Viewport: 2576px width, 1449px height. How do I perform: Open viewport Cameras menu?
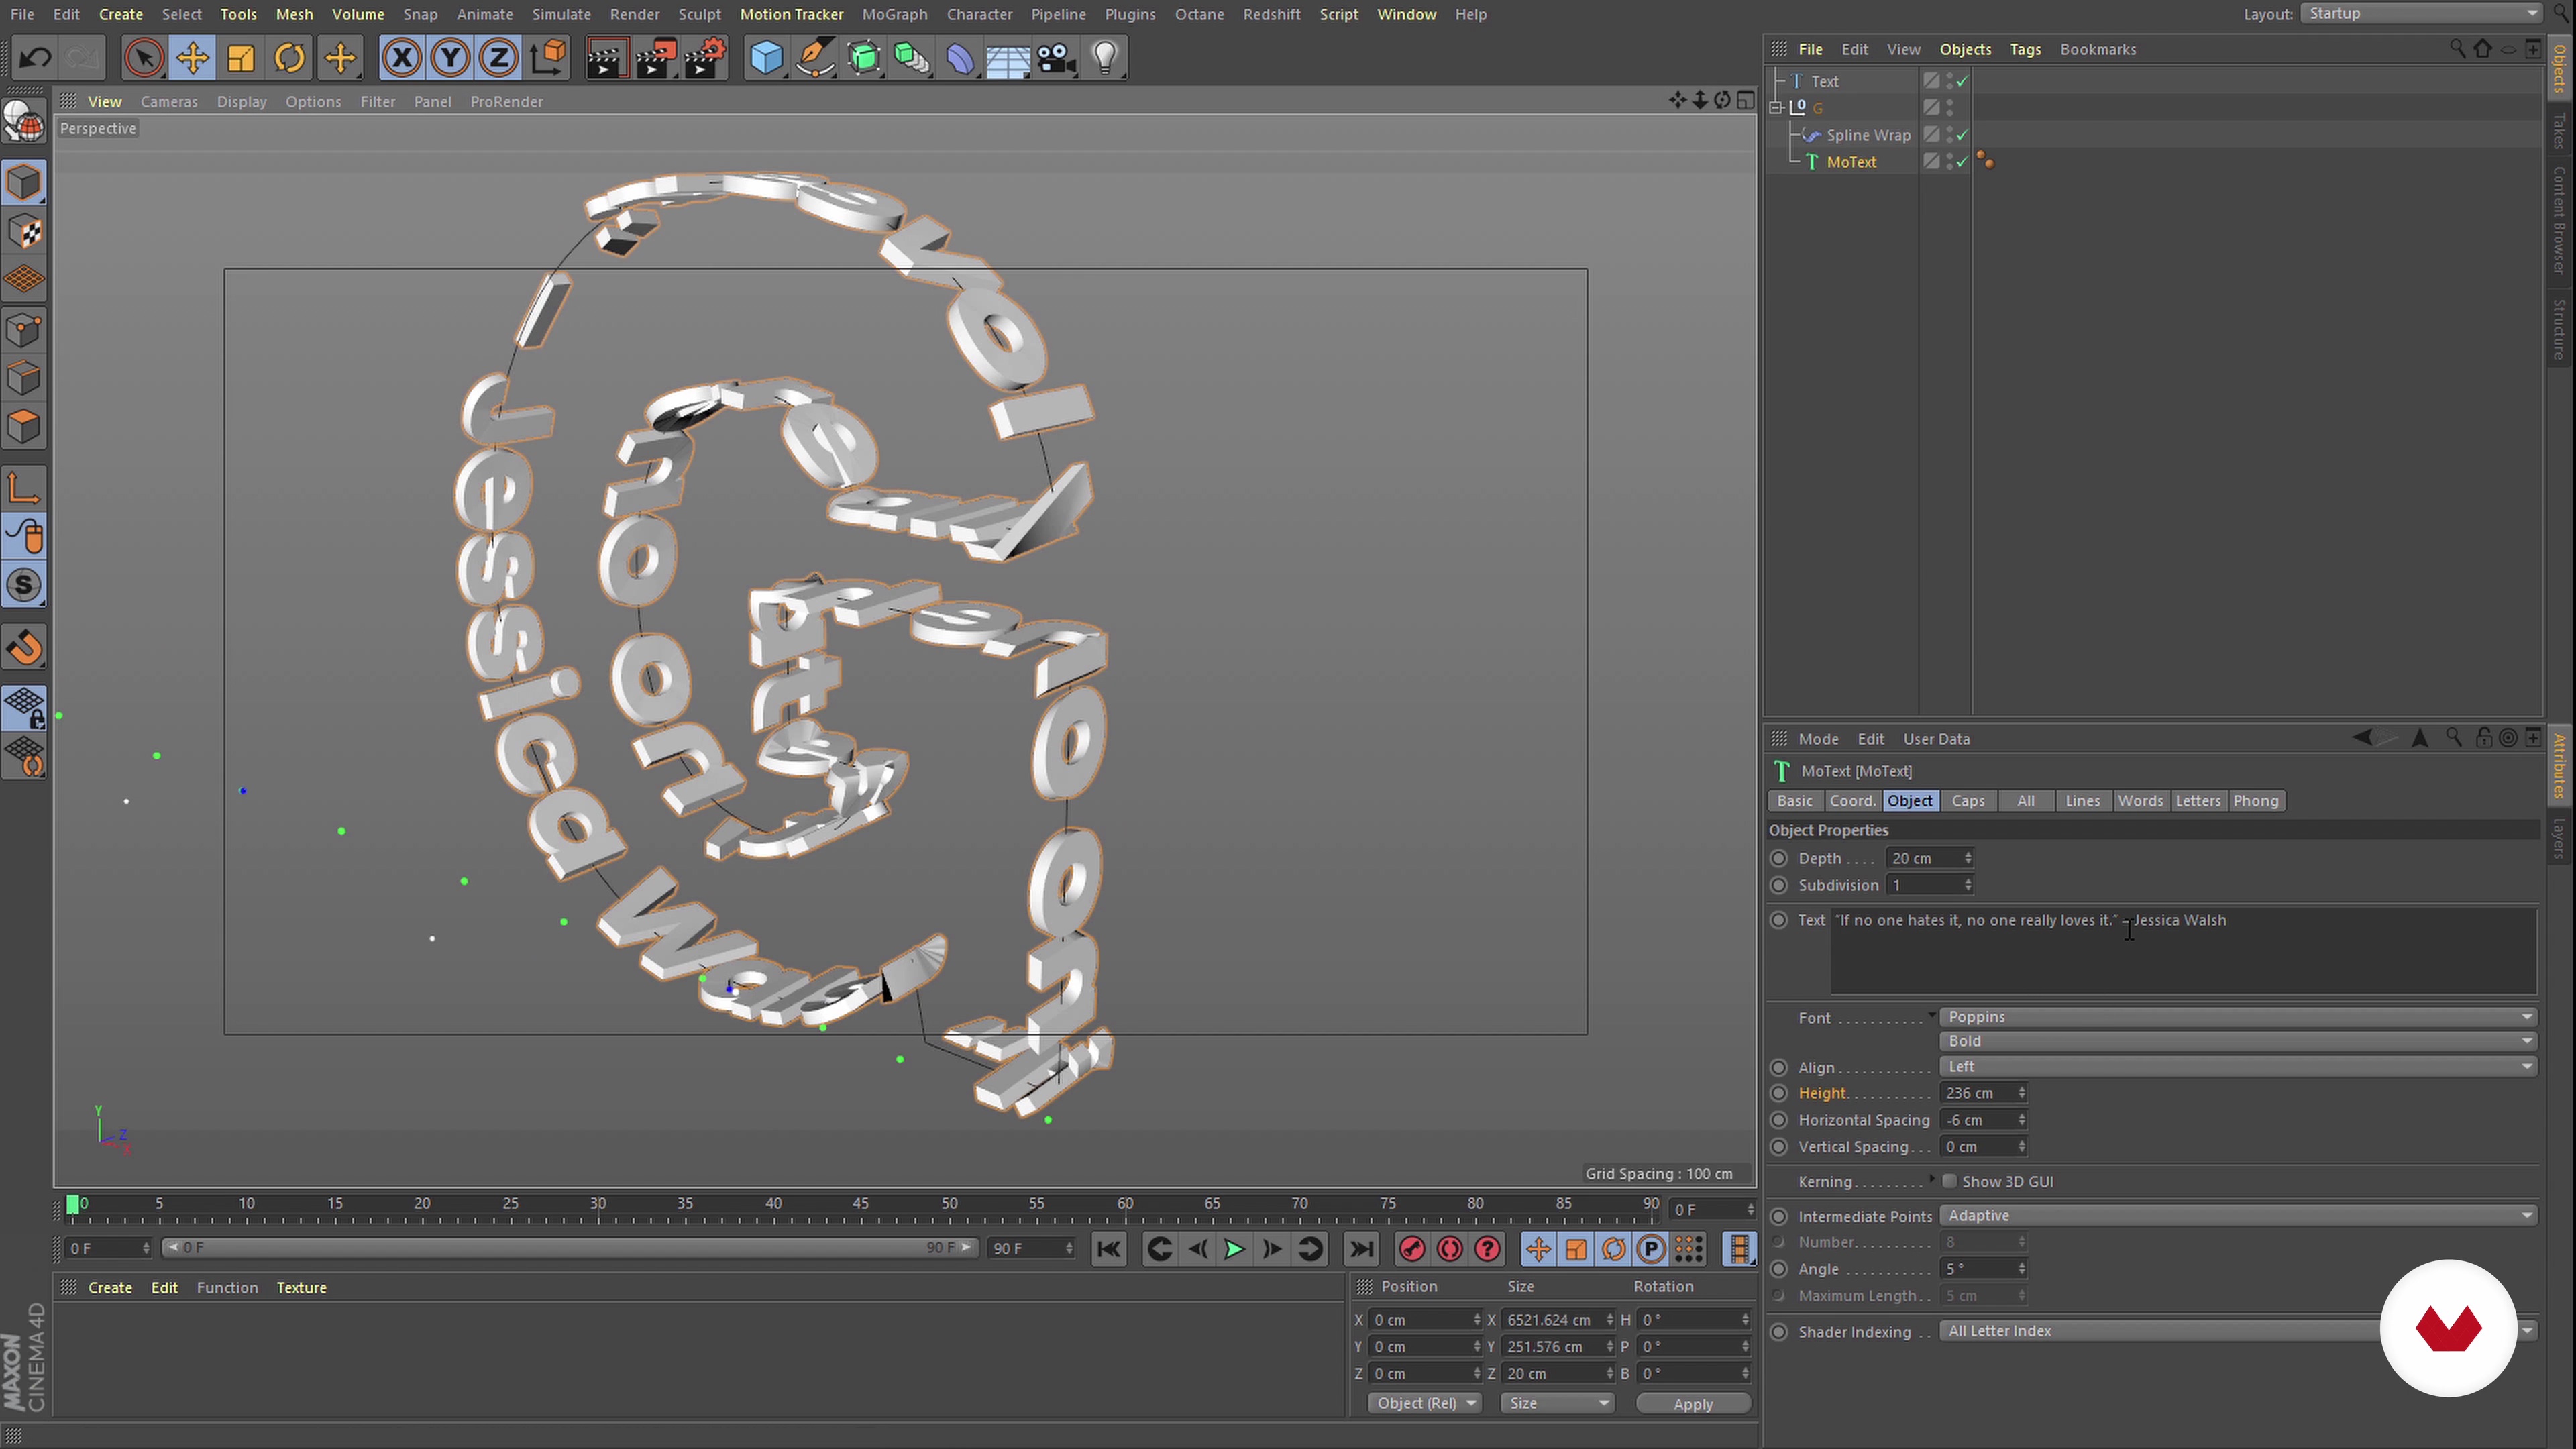(169, 101)
